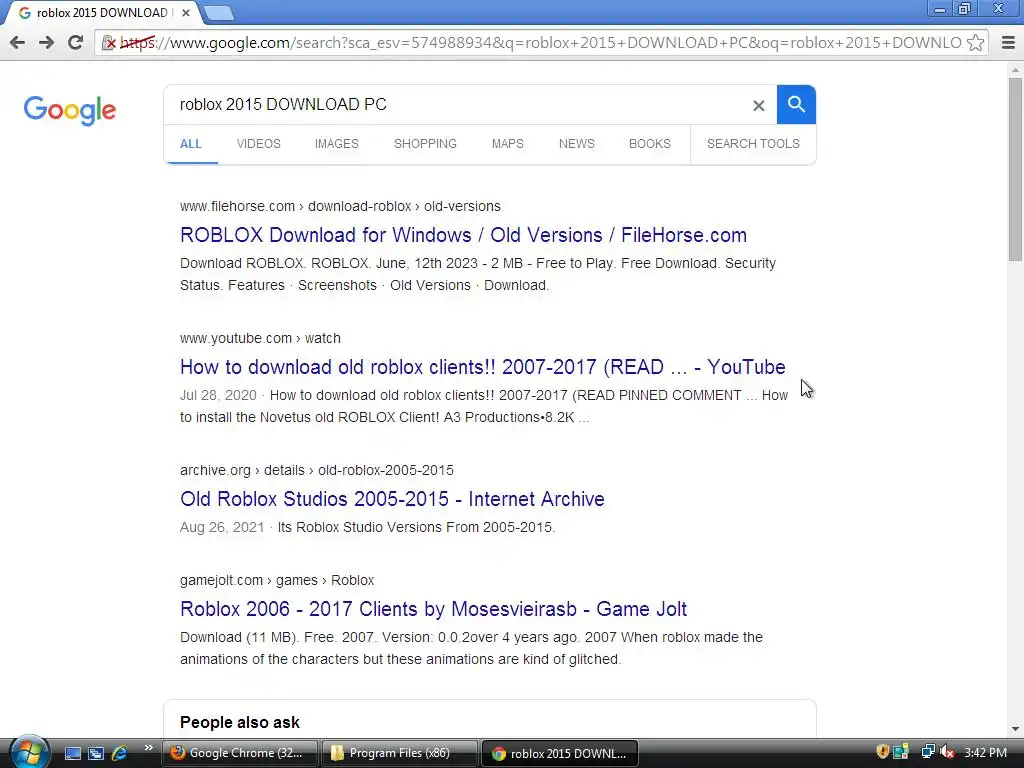Open the Chrome hamburger menu
Image resolution: width=1024 pixels, height=768 pixels.
click(x=1008, y=43)
